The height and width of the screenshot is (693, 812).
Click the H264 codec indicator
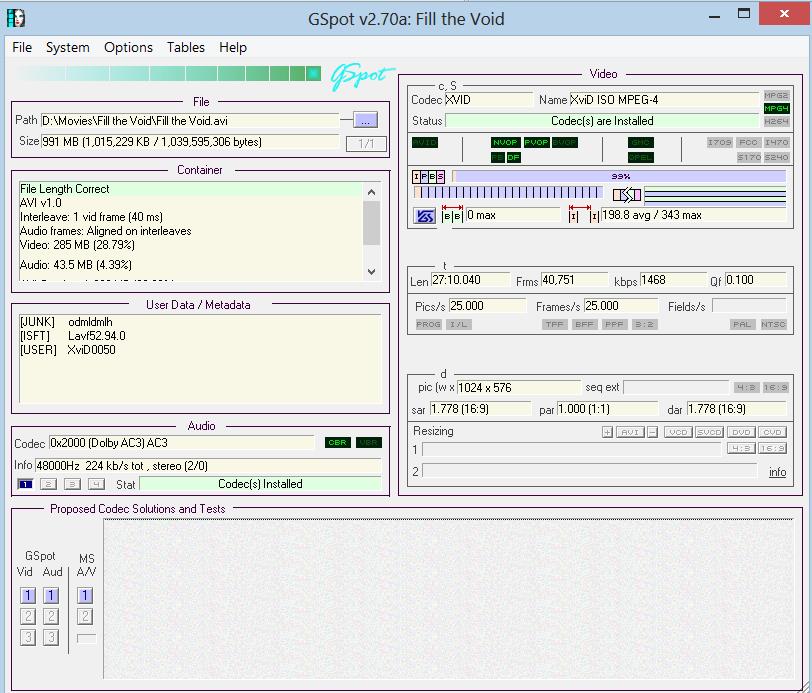(x=776, y=122)
